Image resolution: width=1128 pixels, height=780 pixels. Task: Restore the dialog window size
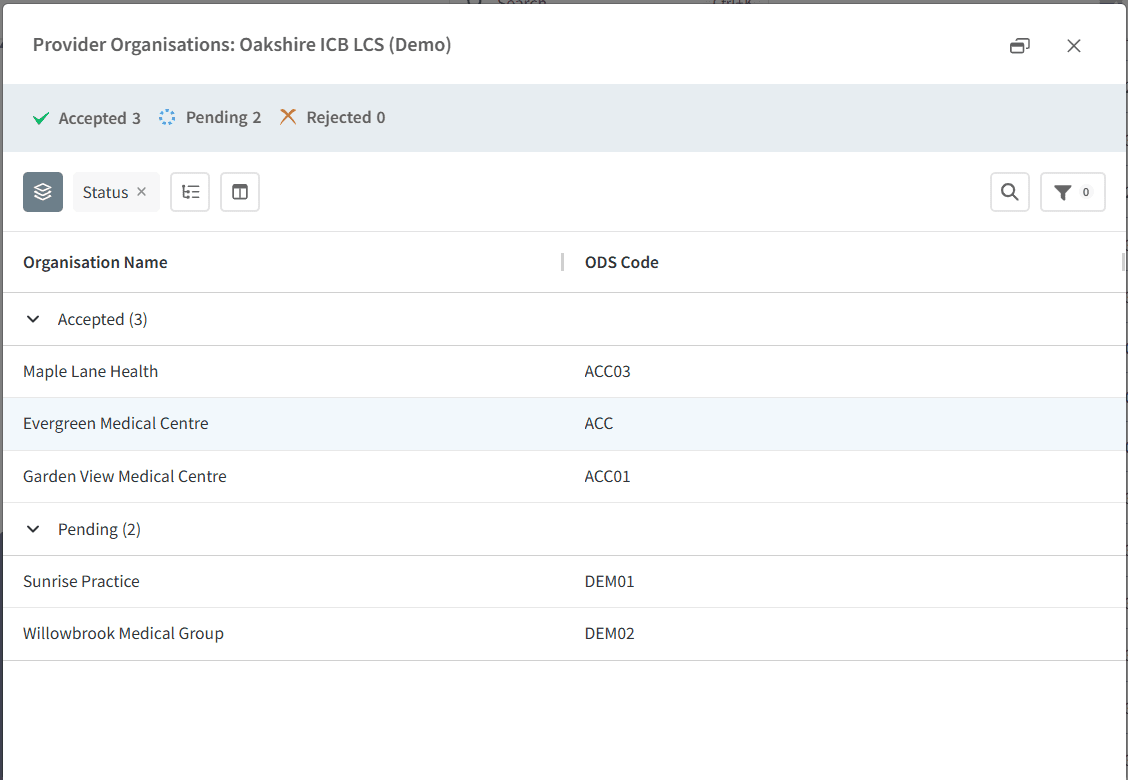click(x=1019, y=46)
